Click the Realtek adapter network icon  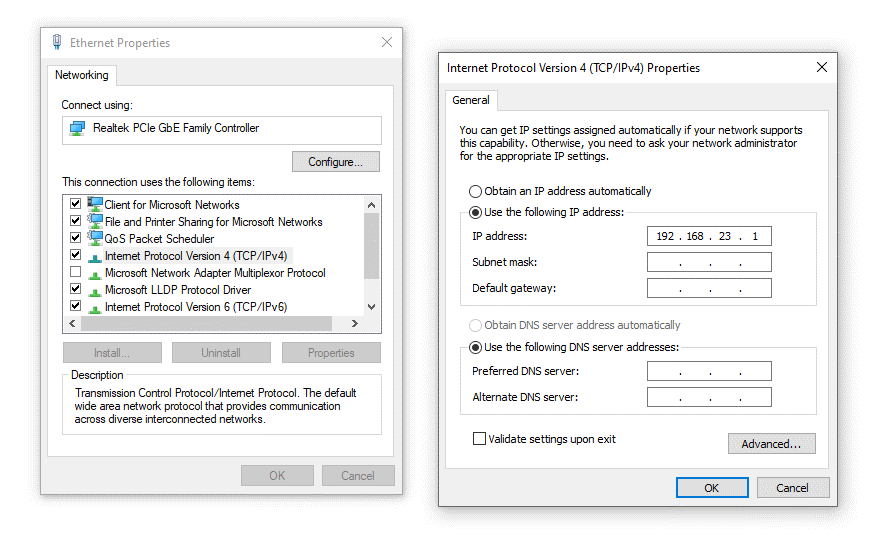pyautogui.click(x=77, y=129)
